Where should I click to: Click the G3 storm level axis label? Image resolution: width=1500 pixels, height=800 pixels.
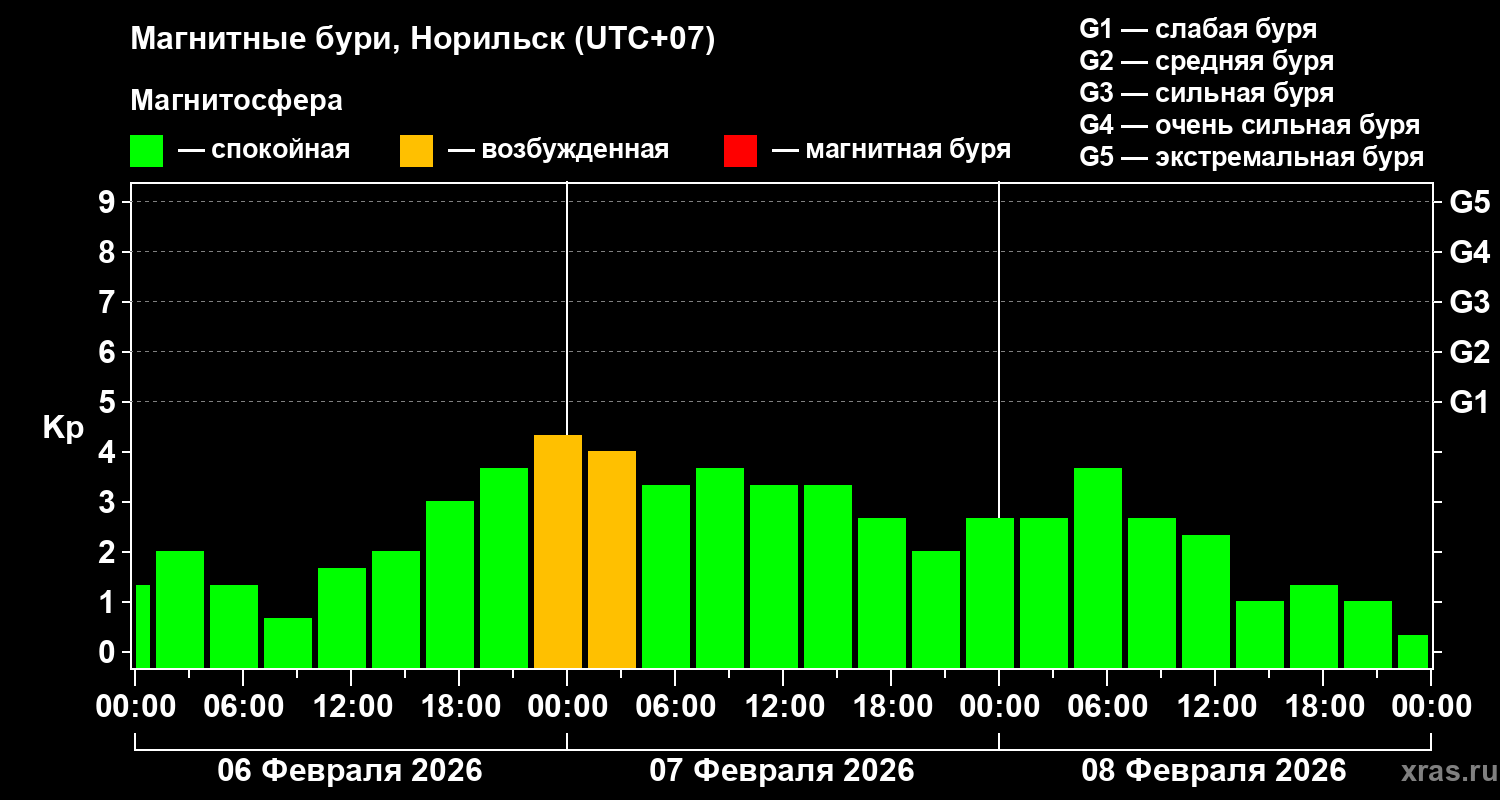(x=1469, y=302)
